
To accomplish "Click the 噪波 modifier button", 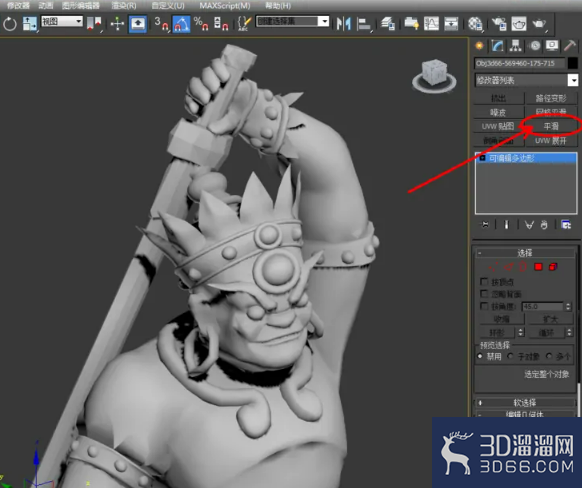I will [498, 112].
